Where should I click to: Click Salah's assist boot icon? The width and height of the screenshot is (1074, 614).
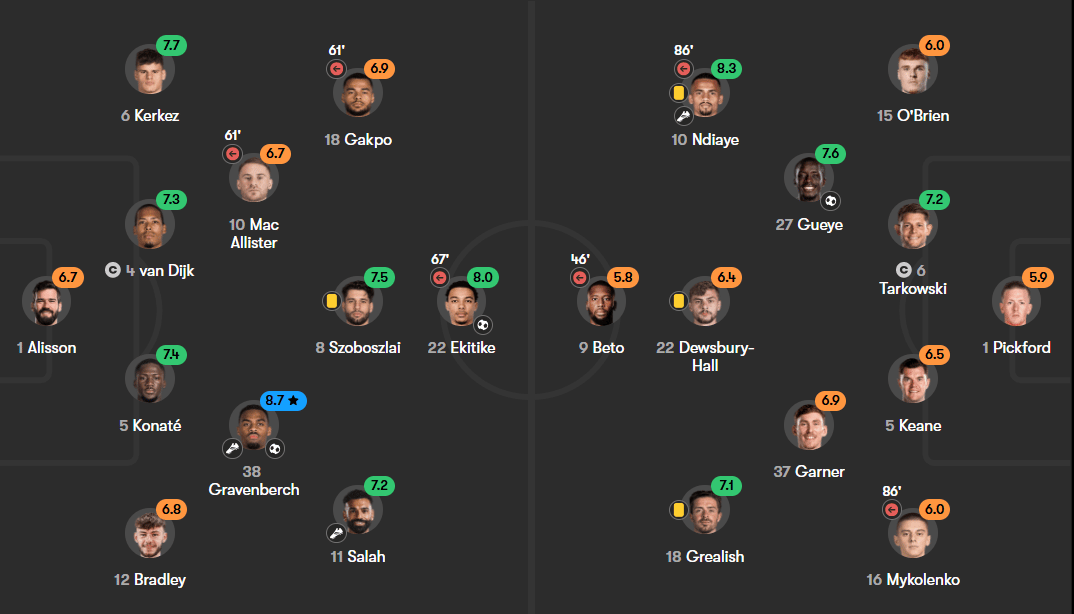tap(336, 532)
